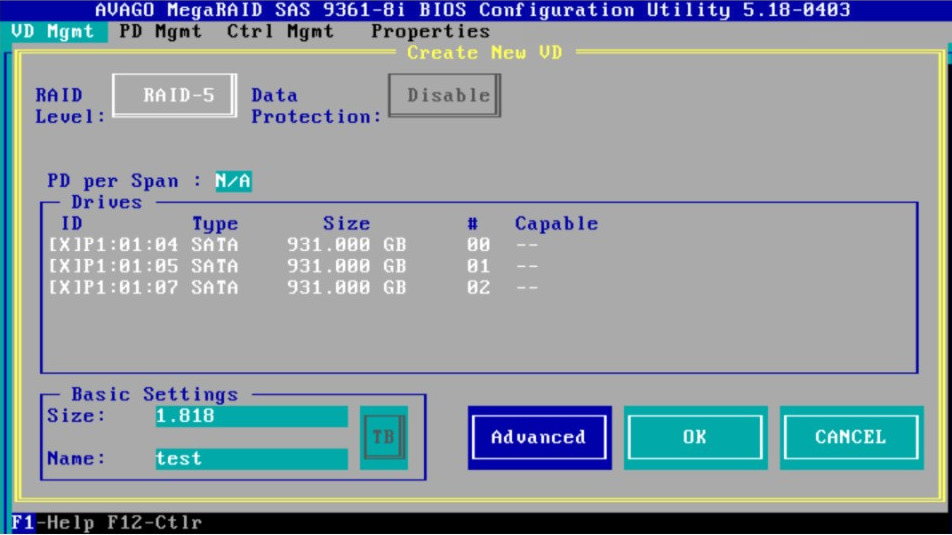This screenshot has height=535, width=952.
Task: Click the 931.000 GB size of drive P1:01:04
Action: pyautogui.click(x=347, y=245)
